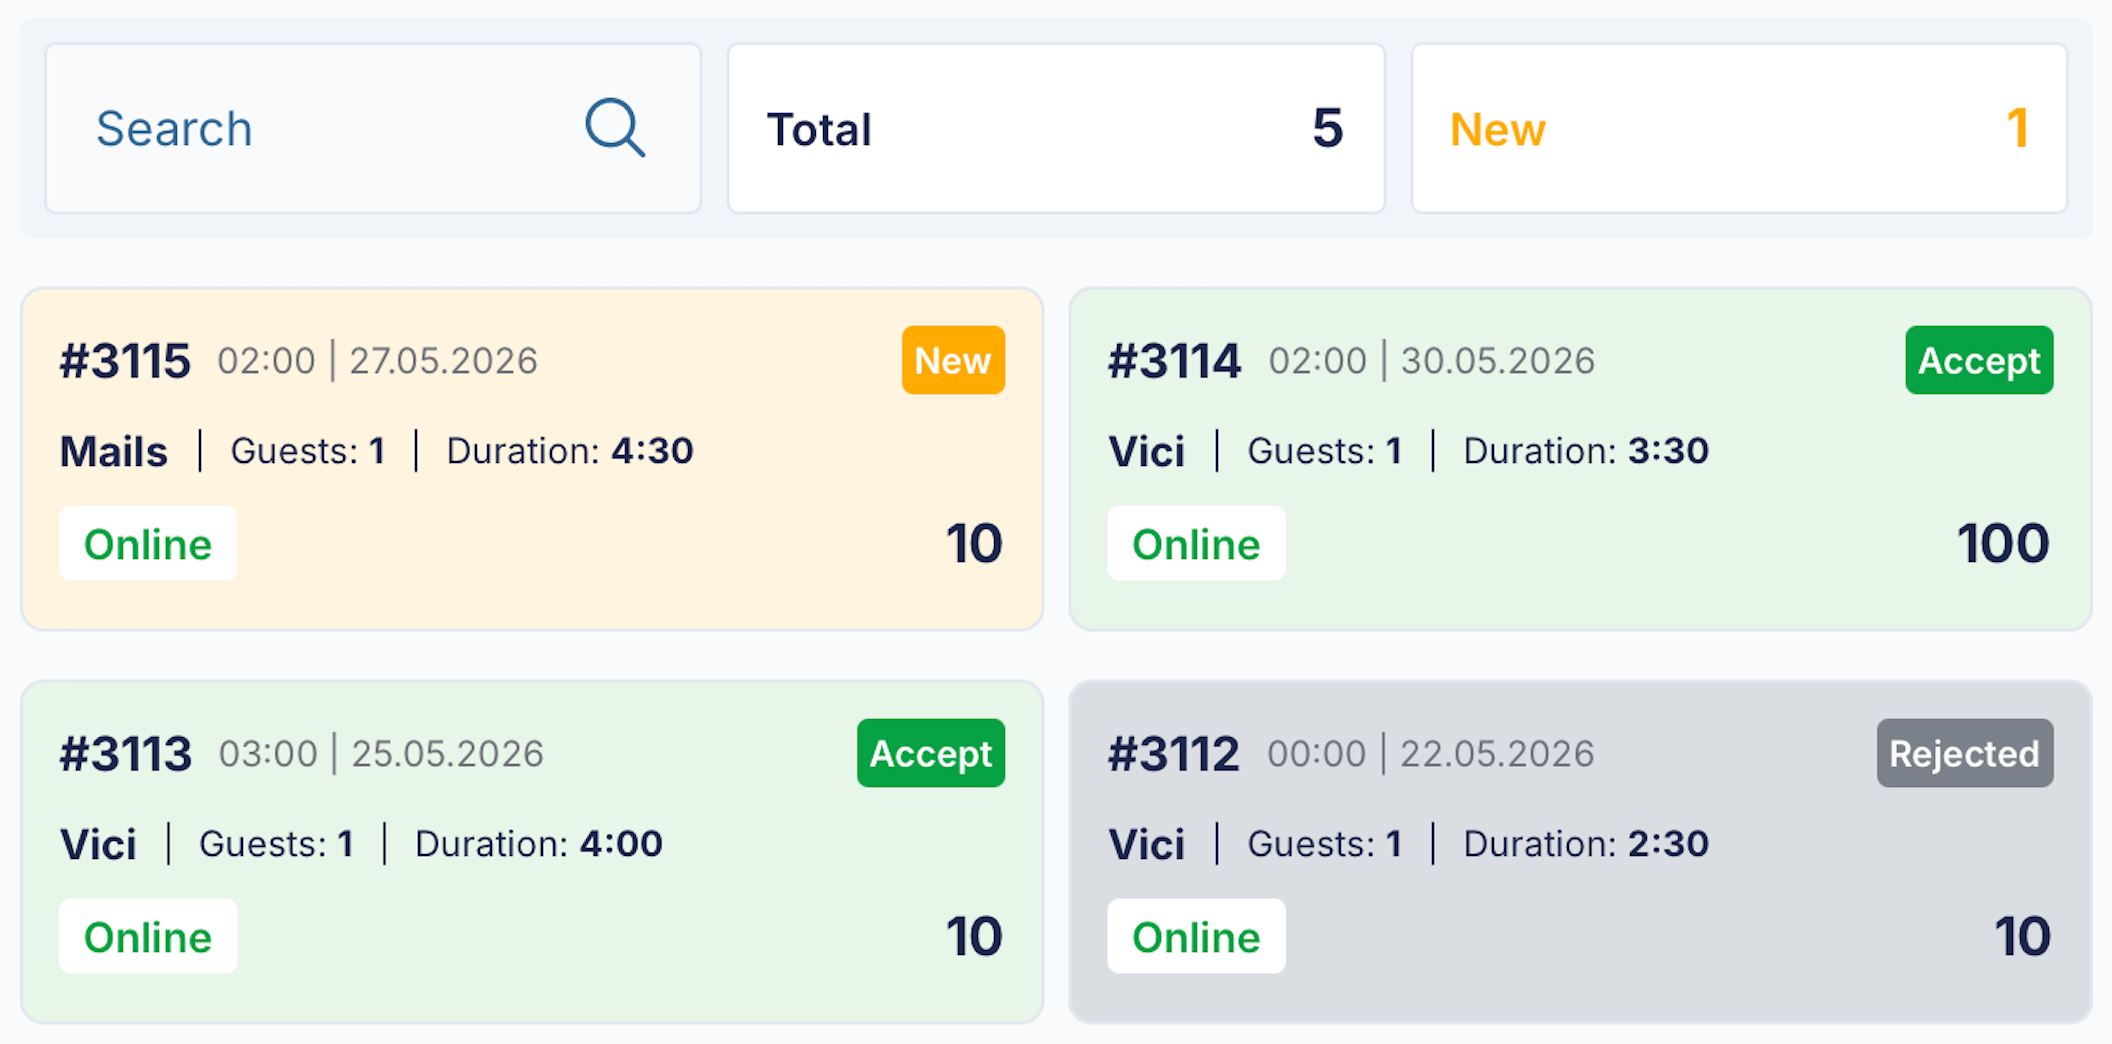Image resolution: width=2112 pixels, height=1044 pixels.
Task: Click the name Mails on booking #3115
Action: click(x=114, y=451)
